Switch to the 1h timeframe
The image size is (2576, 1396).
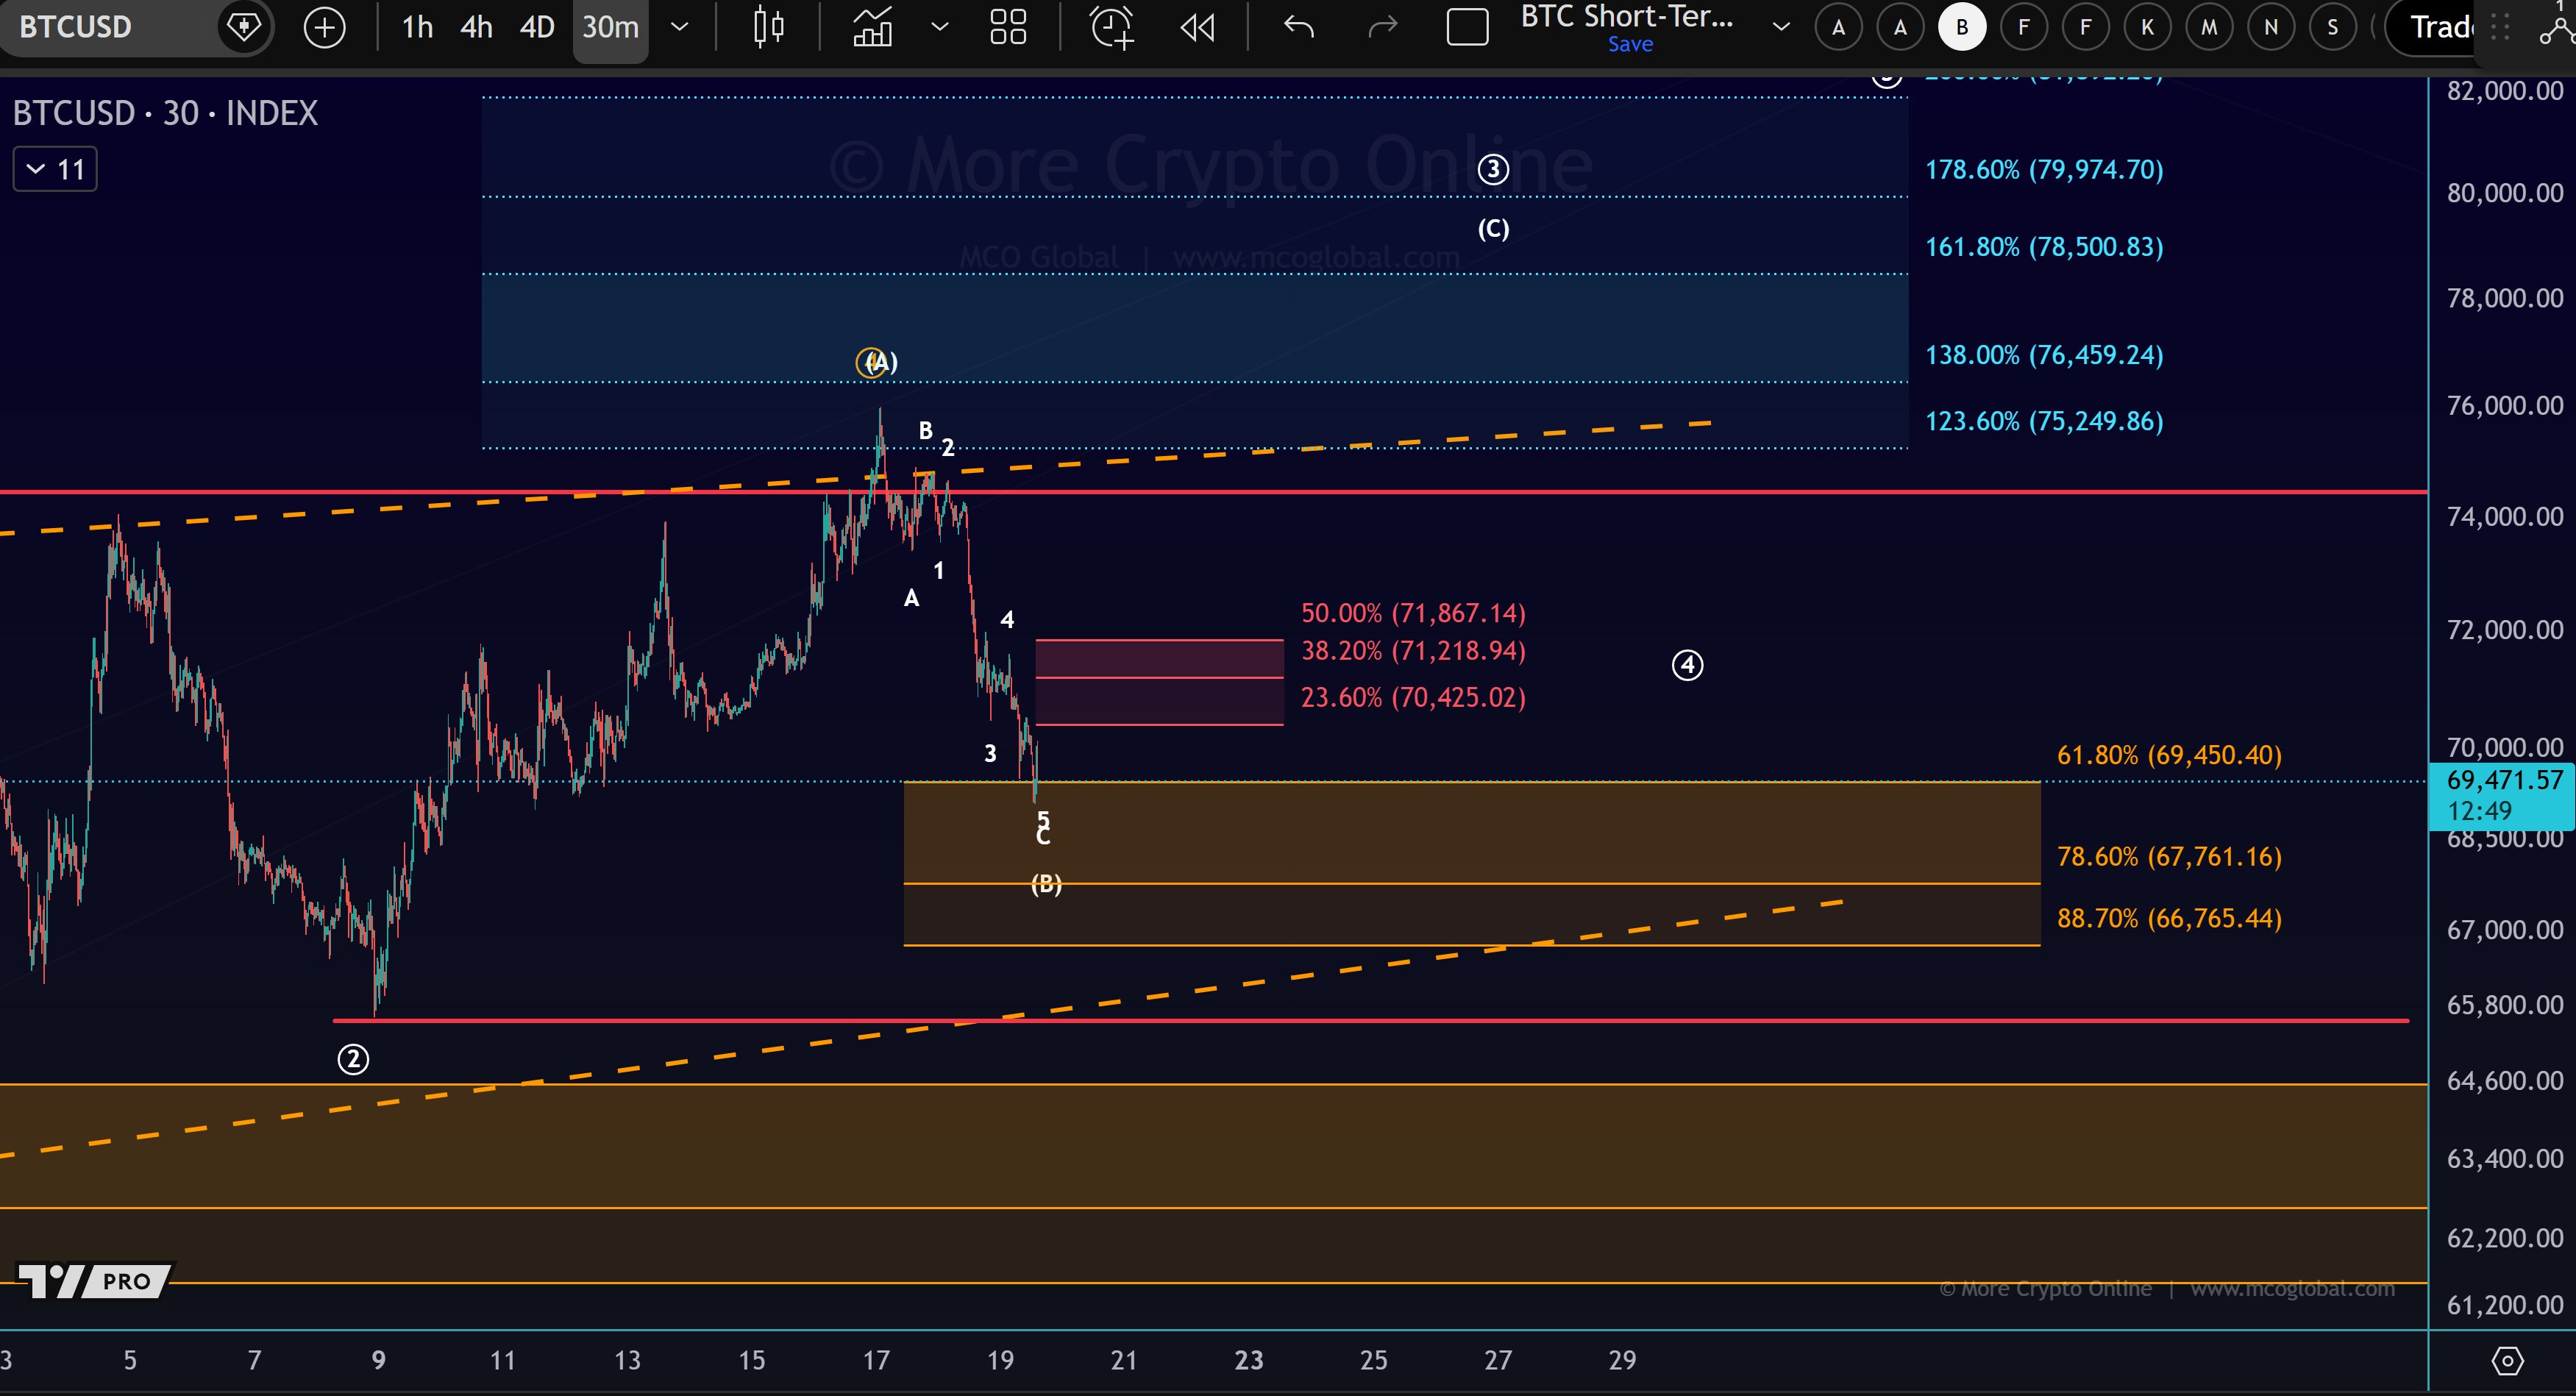(x=416, y=27)
